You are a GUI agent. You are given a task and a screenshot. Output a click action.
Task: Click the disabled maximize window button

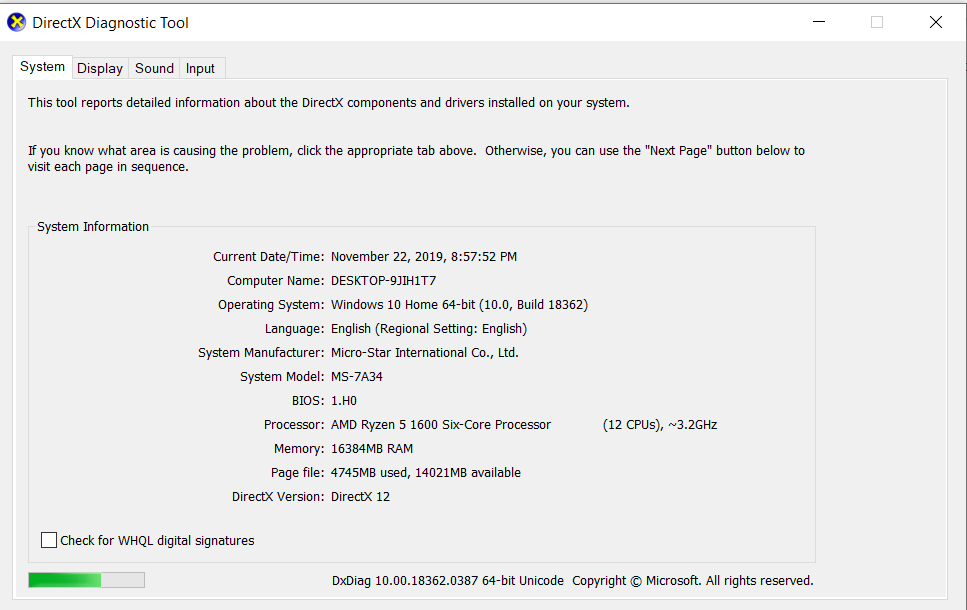tap(876, 22)
